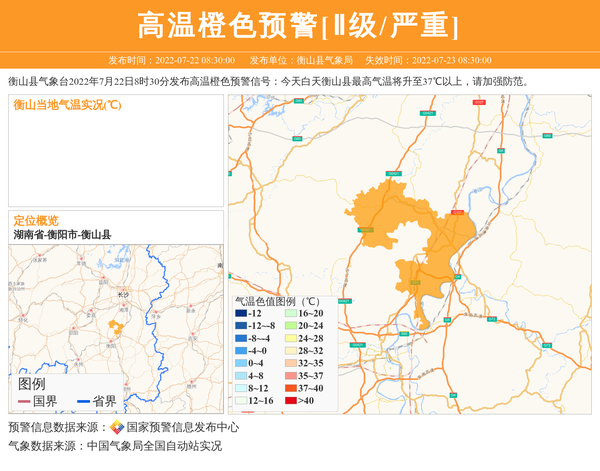Click the 高温橙色预警 title banner
Image resolution: width=600 pixels, height=471 pixels.
[x=299, y=25]
